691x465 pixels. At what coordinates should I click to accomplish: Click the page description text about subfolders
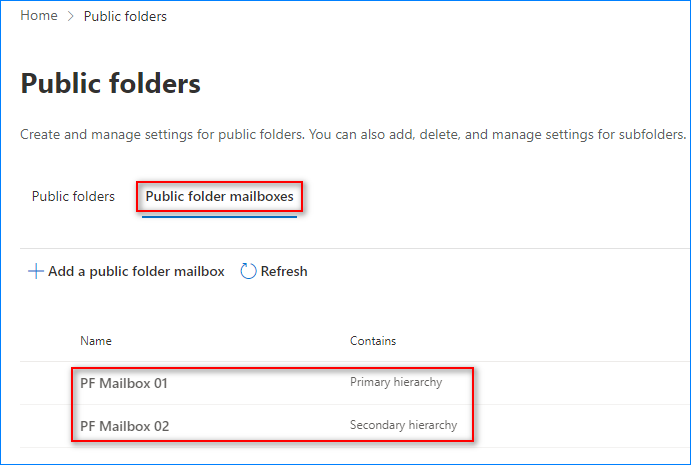click(x=353, y=134)
